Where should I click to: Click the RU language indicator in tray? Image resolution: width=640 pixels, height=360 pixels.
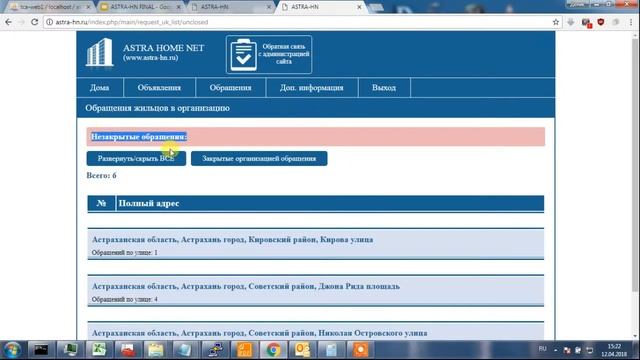pyautogui.click(x=542, y=349)
